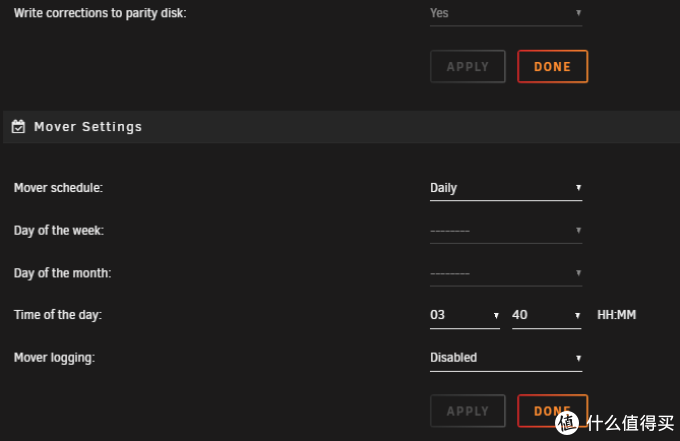Click the arrow on the Disabled dropdown
The width and height of the screenshot is (680, 441).
(578, 358)
